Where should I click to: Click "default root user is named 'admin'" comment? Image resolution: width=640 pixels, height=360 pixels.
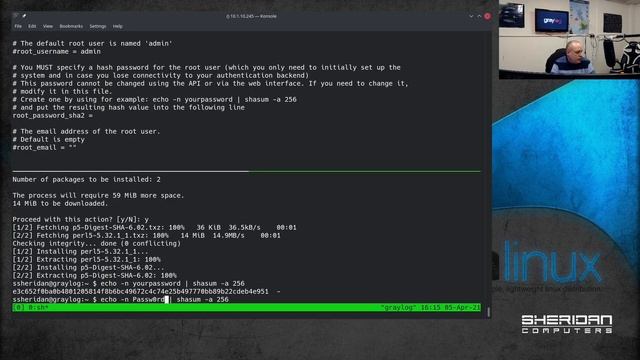[92, 43]
